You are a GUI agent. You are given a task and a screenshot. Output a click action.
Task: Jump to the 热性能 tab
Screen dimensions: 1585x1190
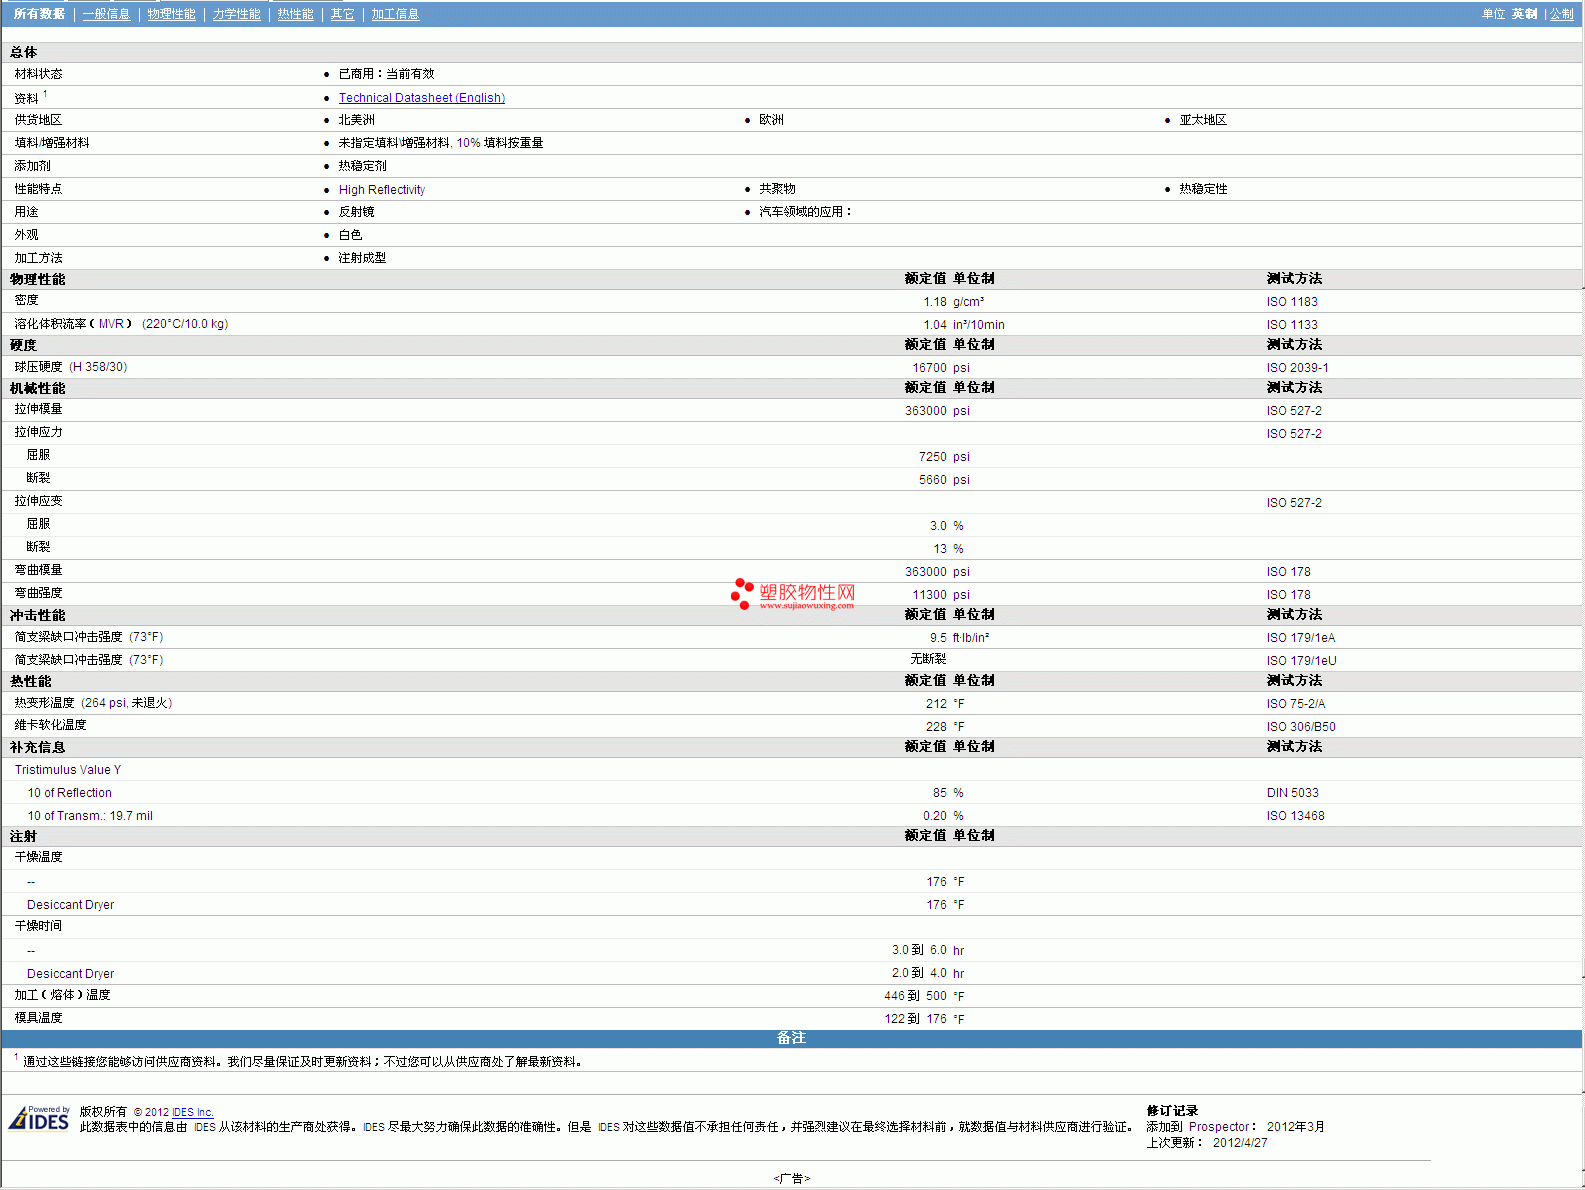click(x=295, y=14)
